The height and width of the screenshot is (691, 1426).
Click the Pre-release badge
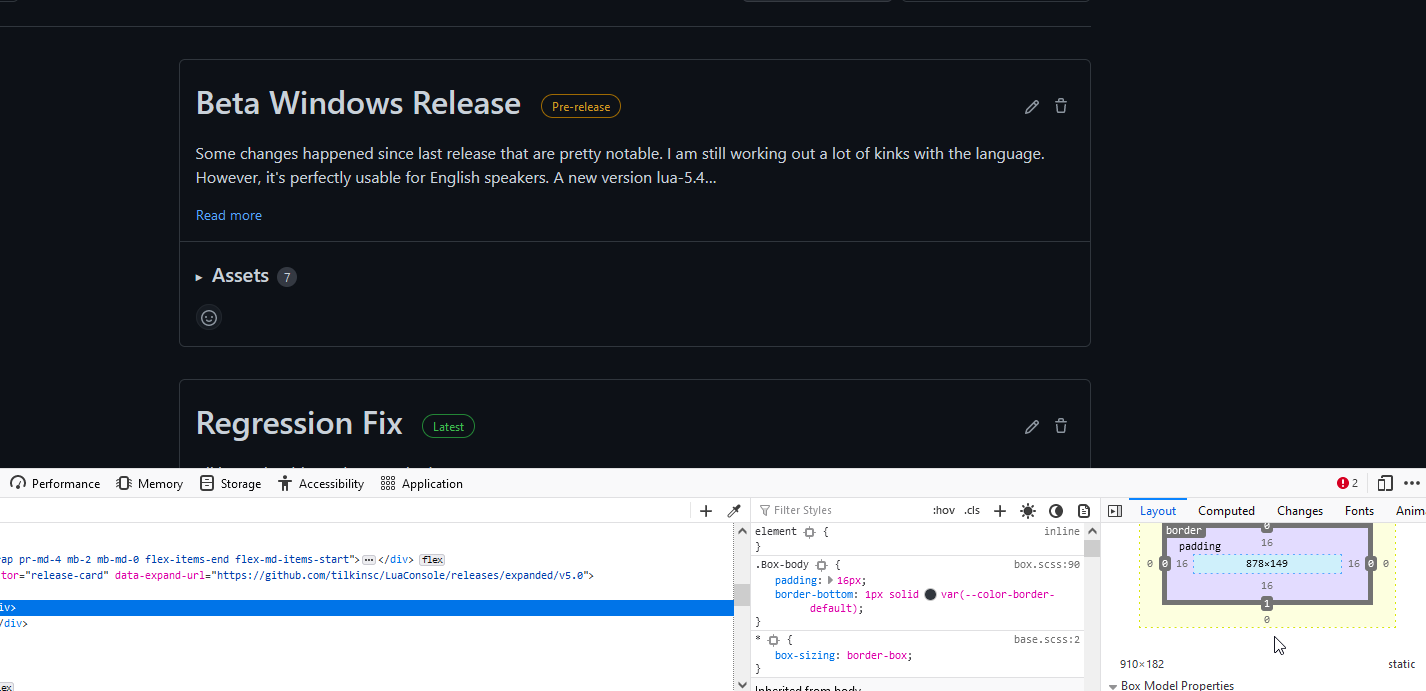[x=581, y=106]
